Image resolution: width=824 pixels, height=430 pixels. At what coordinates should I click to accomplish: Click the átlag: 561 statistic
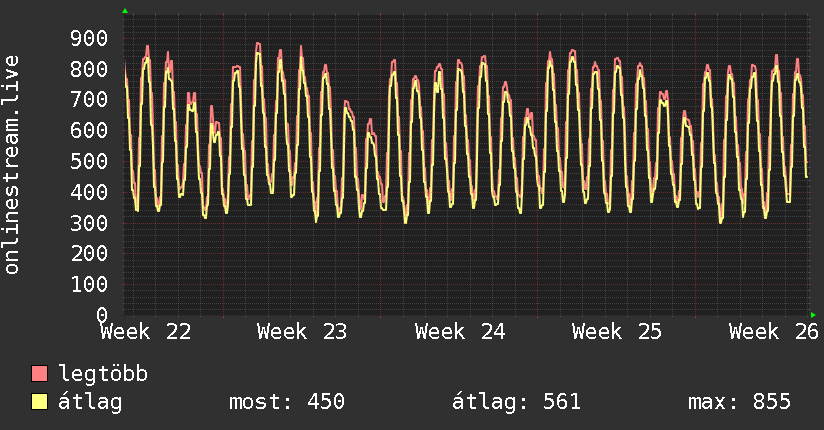[x=516, y=402]
